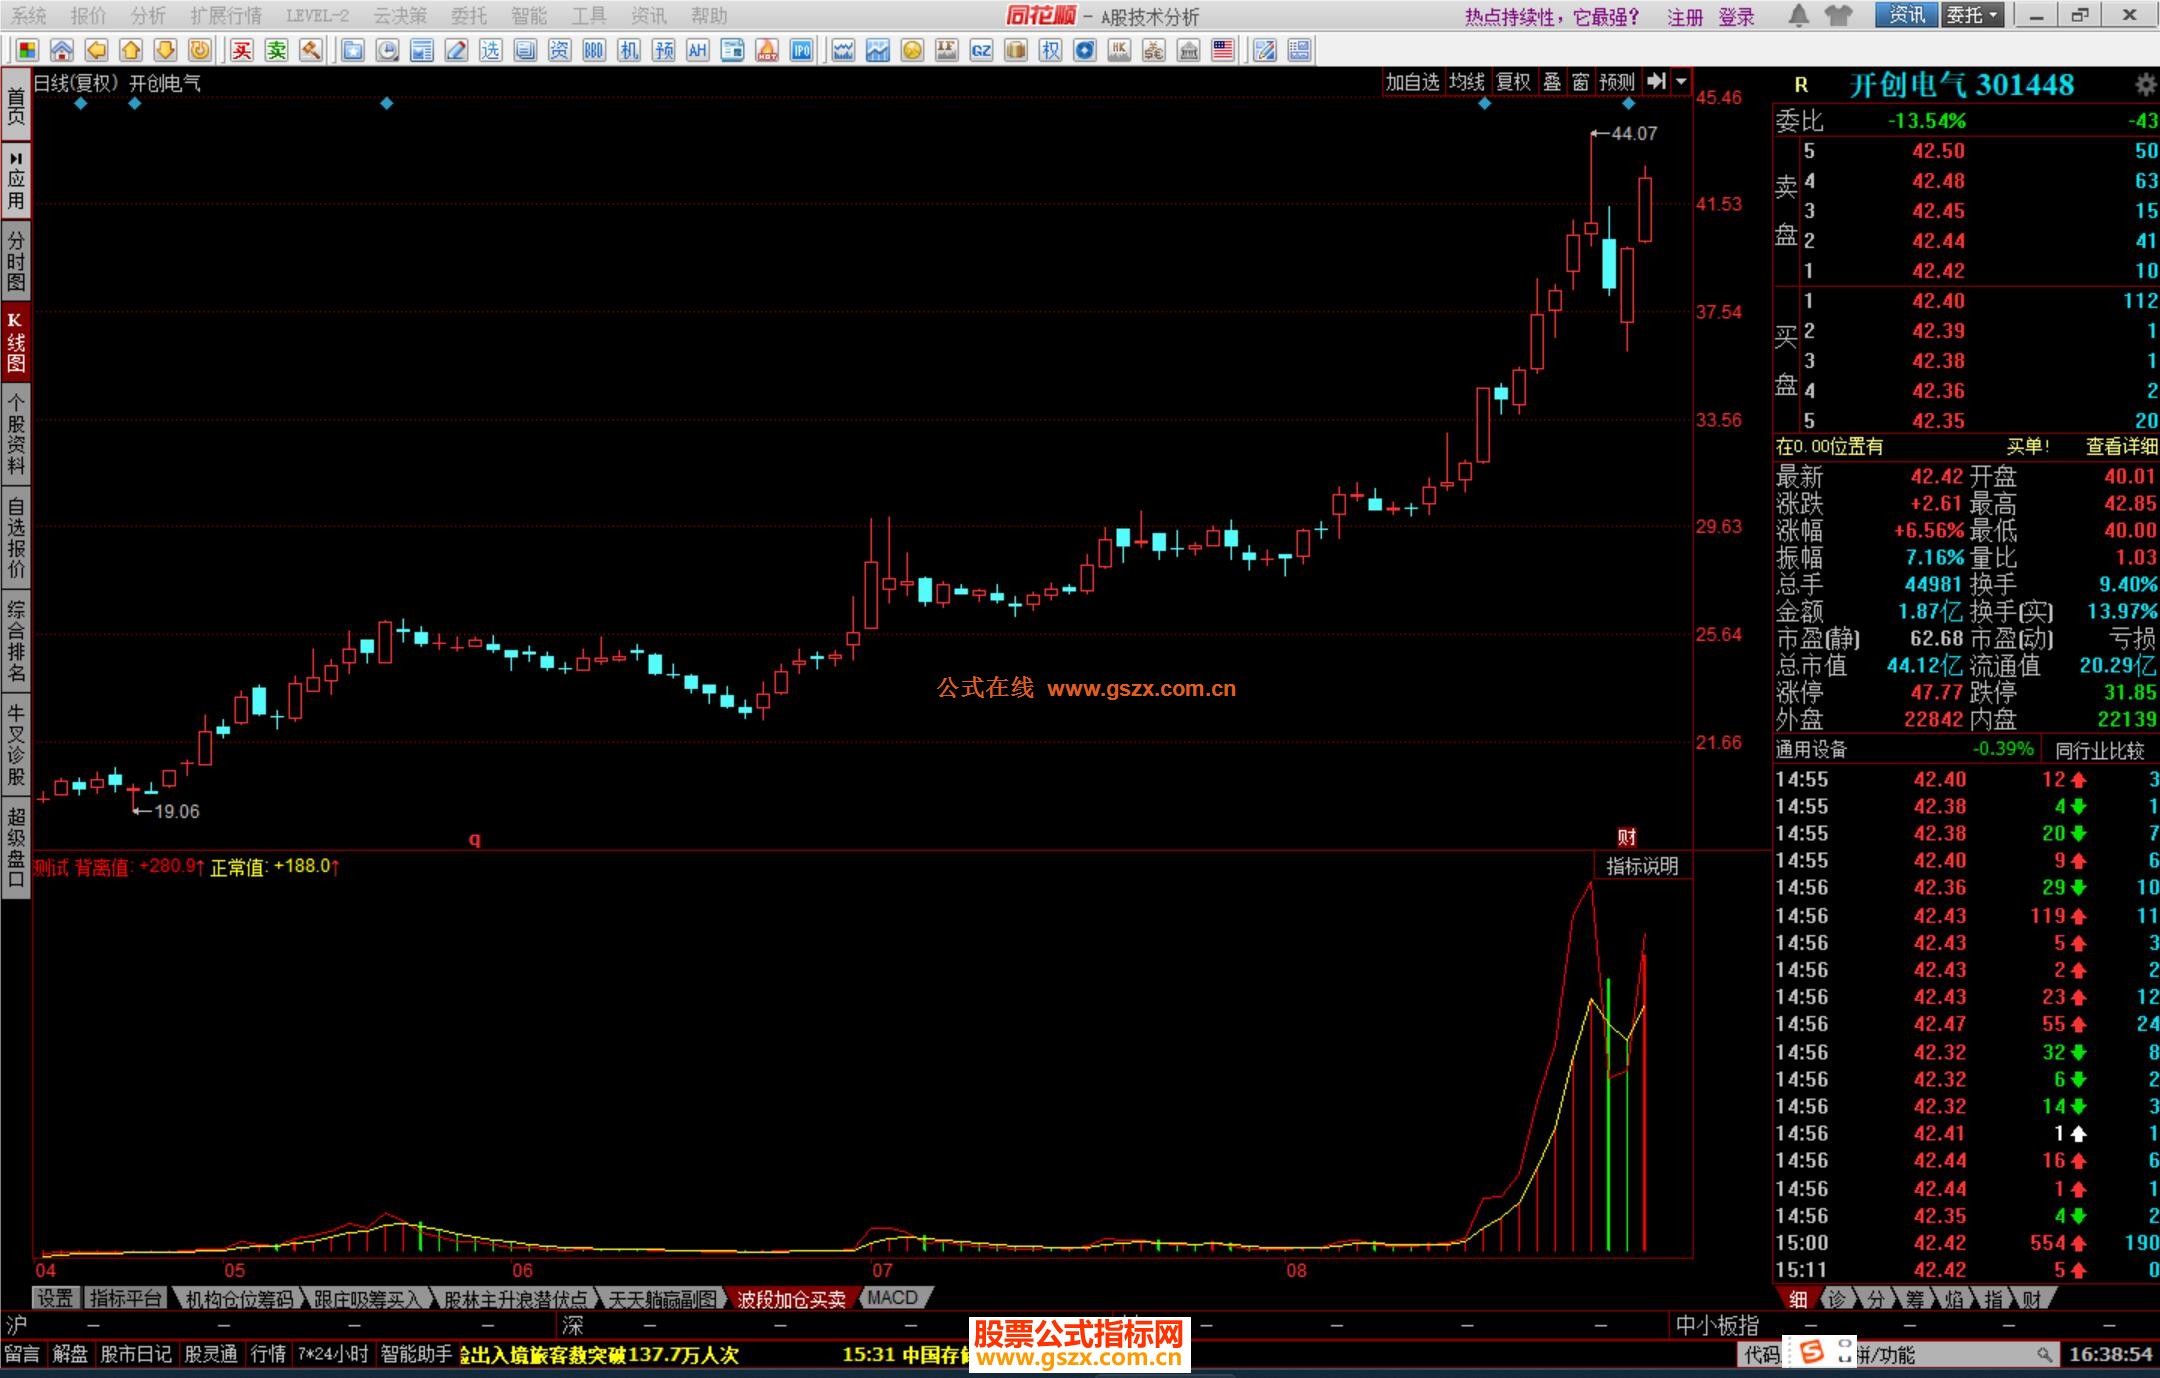Viewport: 2160px width, 1378px height.
Task: Click the settings gear beside stock name
Action: click(x=2145, y=85)
